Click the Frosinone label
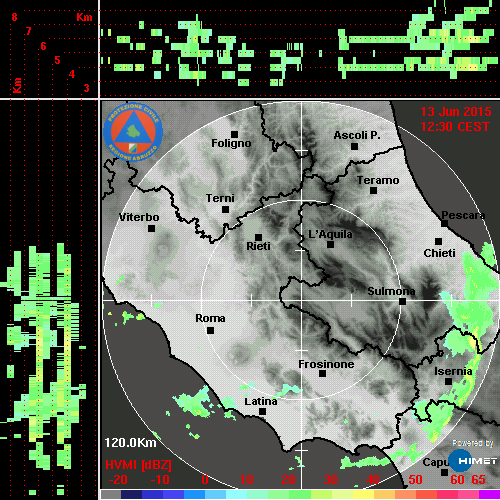 click(x=326, y=364)
